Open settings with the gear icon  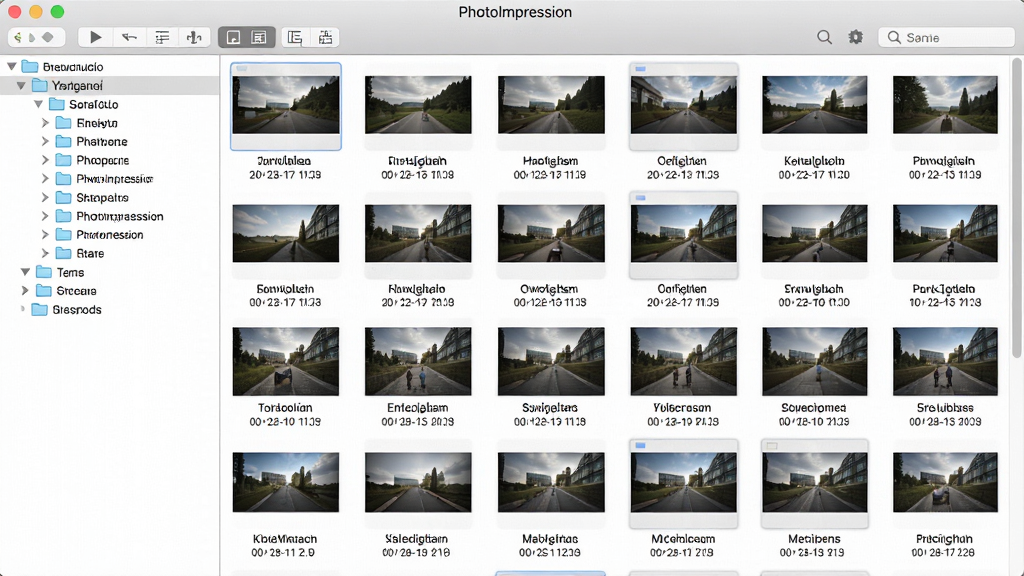[856, 37]
